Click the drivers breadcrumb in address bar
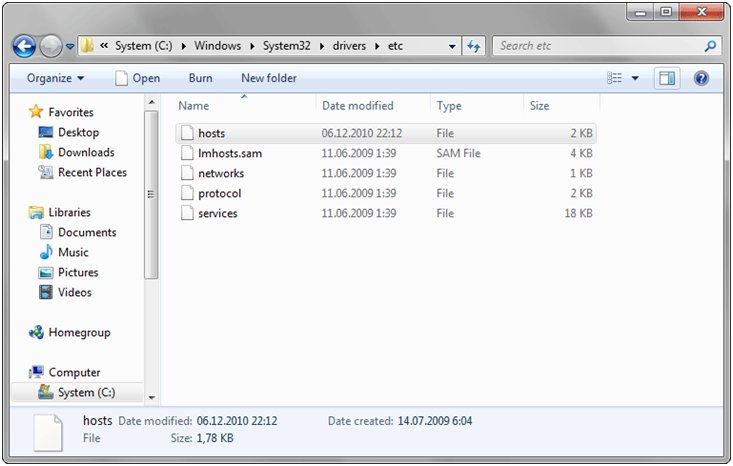The width and height of the screenshot is (733, 466). click(x=349, y=46)
